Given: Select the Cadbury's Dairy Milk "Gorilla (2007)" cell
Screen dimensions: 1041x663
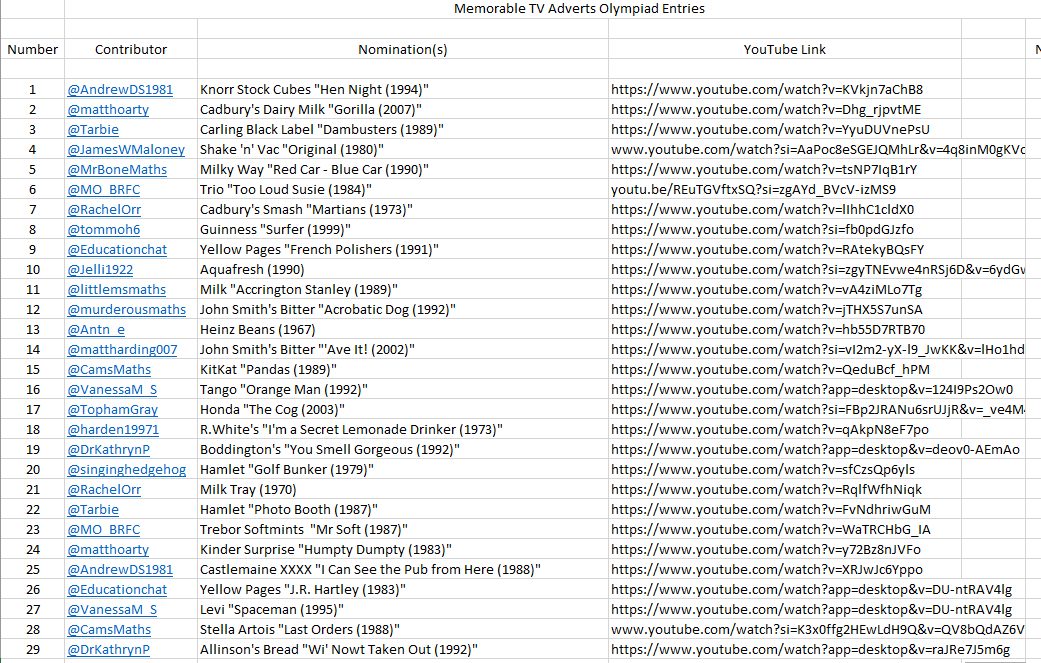Looking at the screenshot, I should pos(403,110).
